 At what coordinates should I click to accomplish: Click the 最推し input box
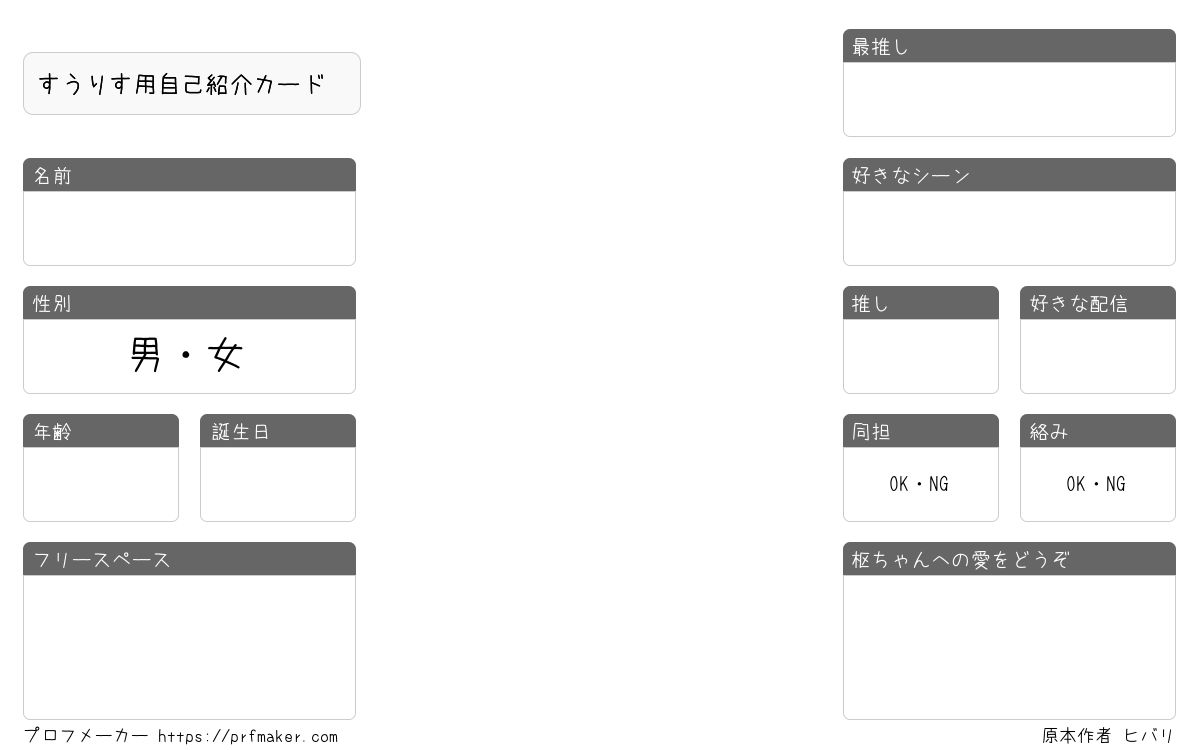coord(1009,99)
